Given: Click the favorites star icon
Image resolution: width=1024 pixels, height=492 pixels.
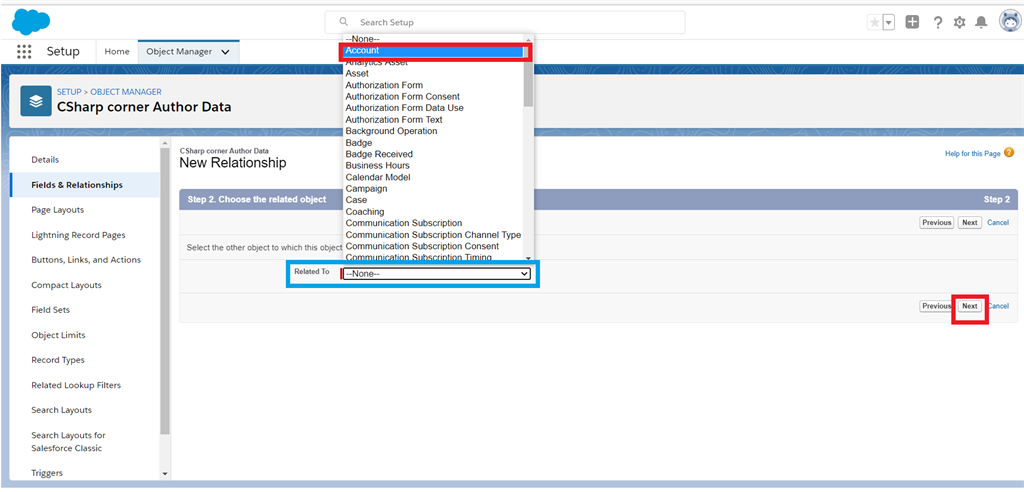Looking at the screenshot, I should [874, 22].
